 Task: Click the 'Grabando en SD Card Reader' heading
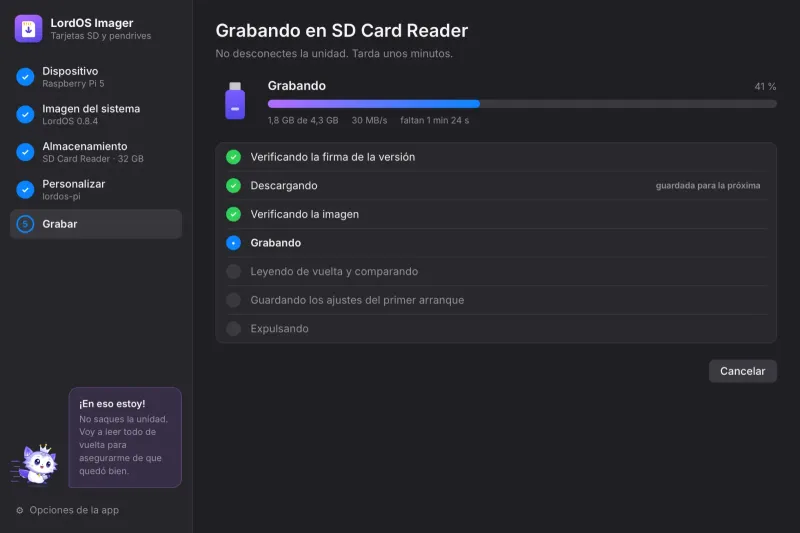[342, 31]
